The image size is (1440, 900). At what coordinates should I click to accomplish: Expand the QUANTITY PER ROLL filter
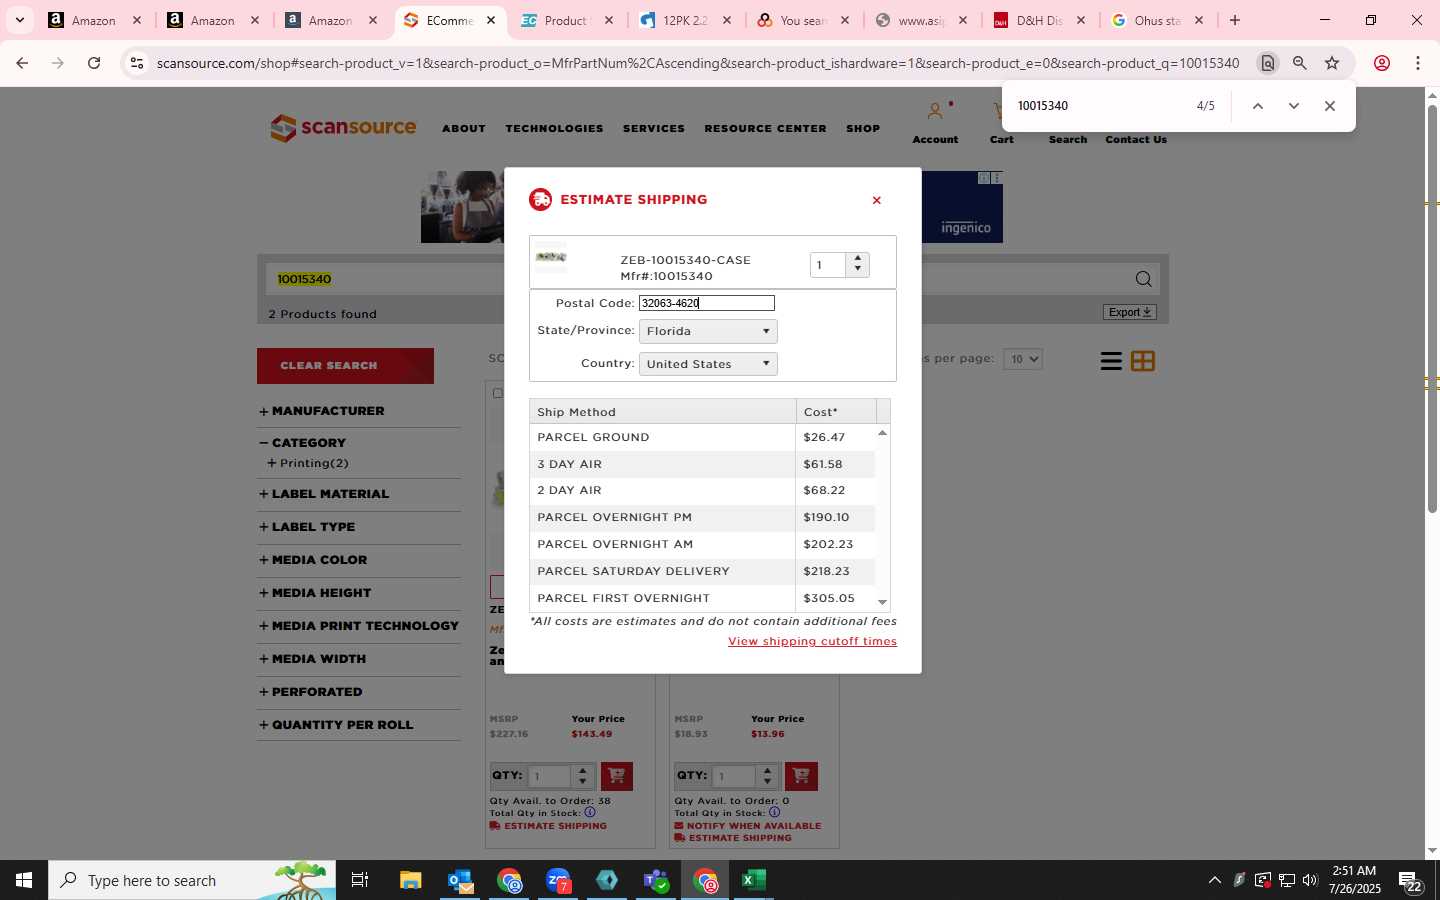tap(336, 725)
